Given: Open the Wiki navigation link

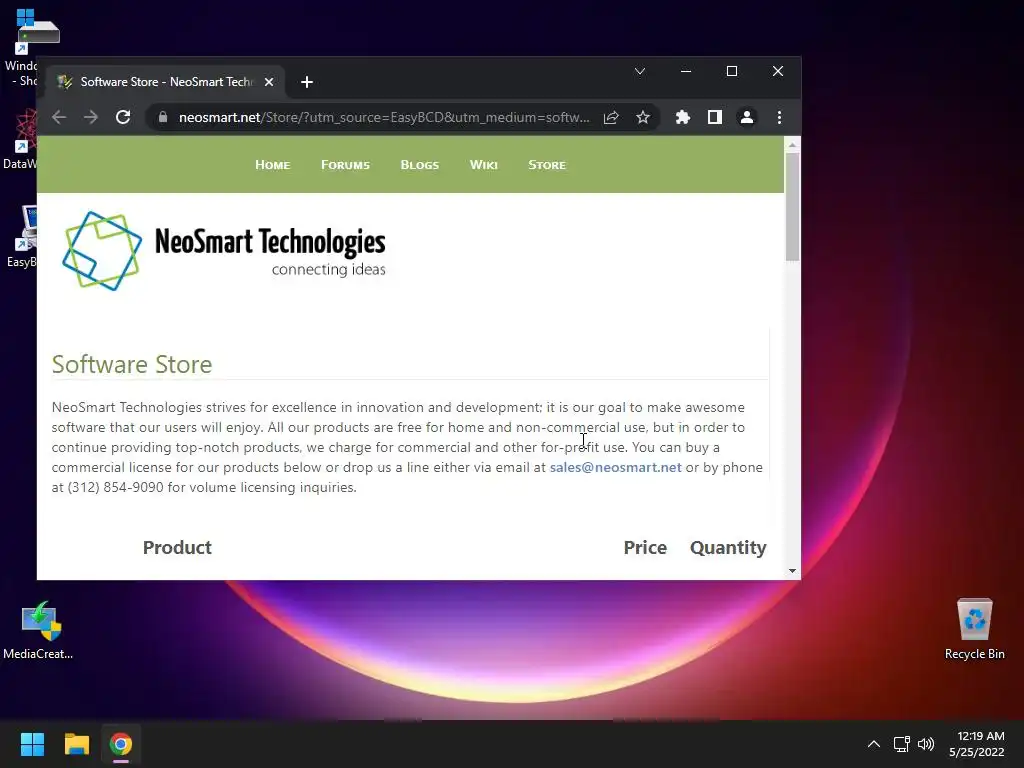Looking at the screenshot, I should point(483,165).
